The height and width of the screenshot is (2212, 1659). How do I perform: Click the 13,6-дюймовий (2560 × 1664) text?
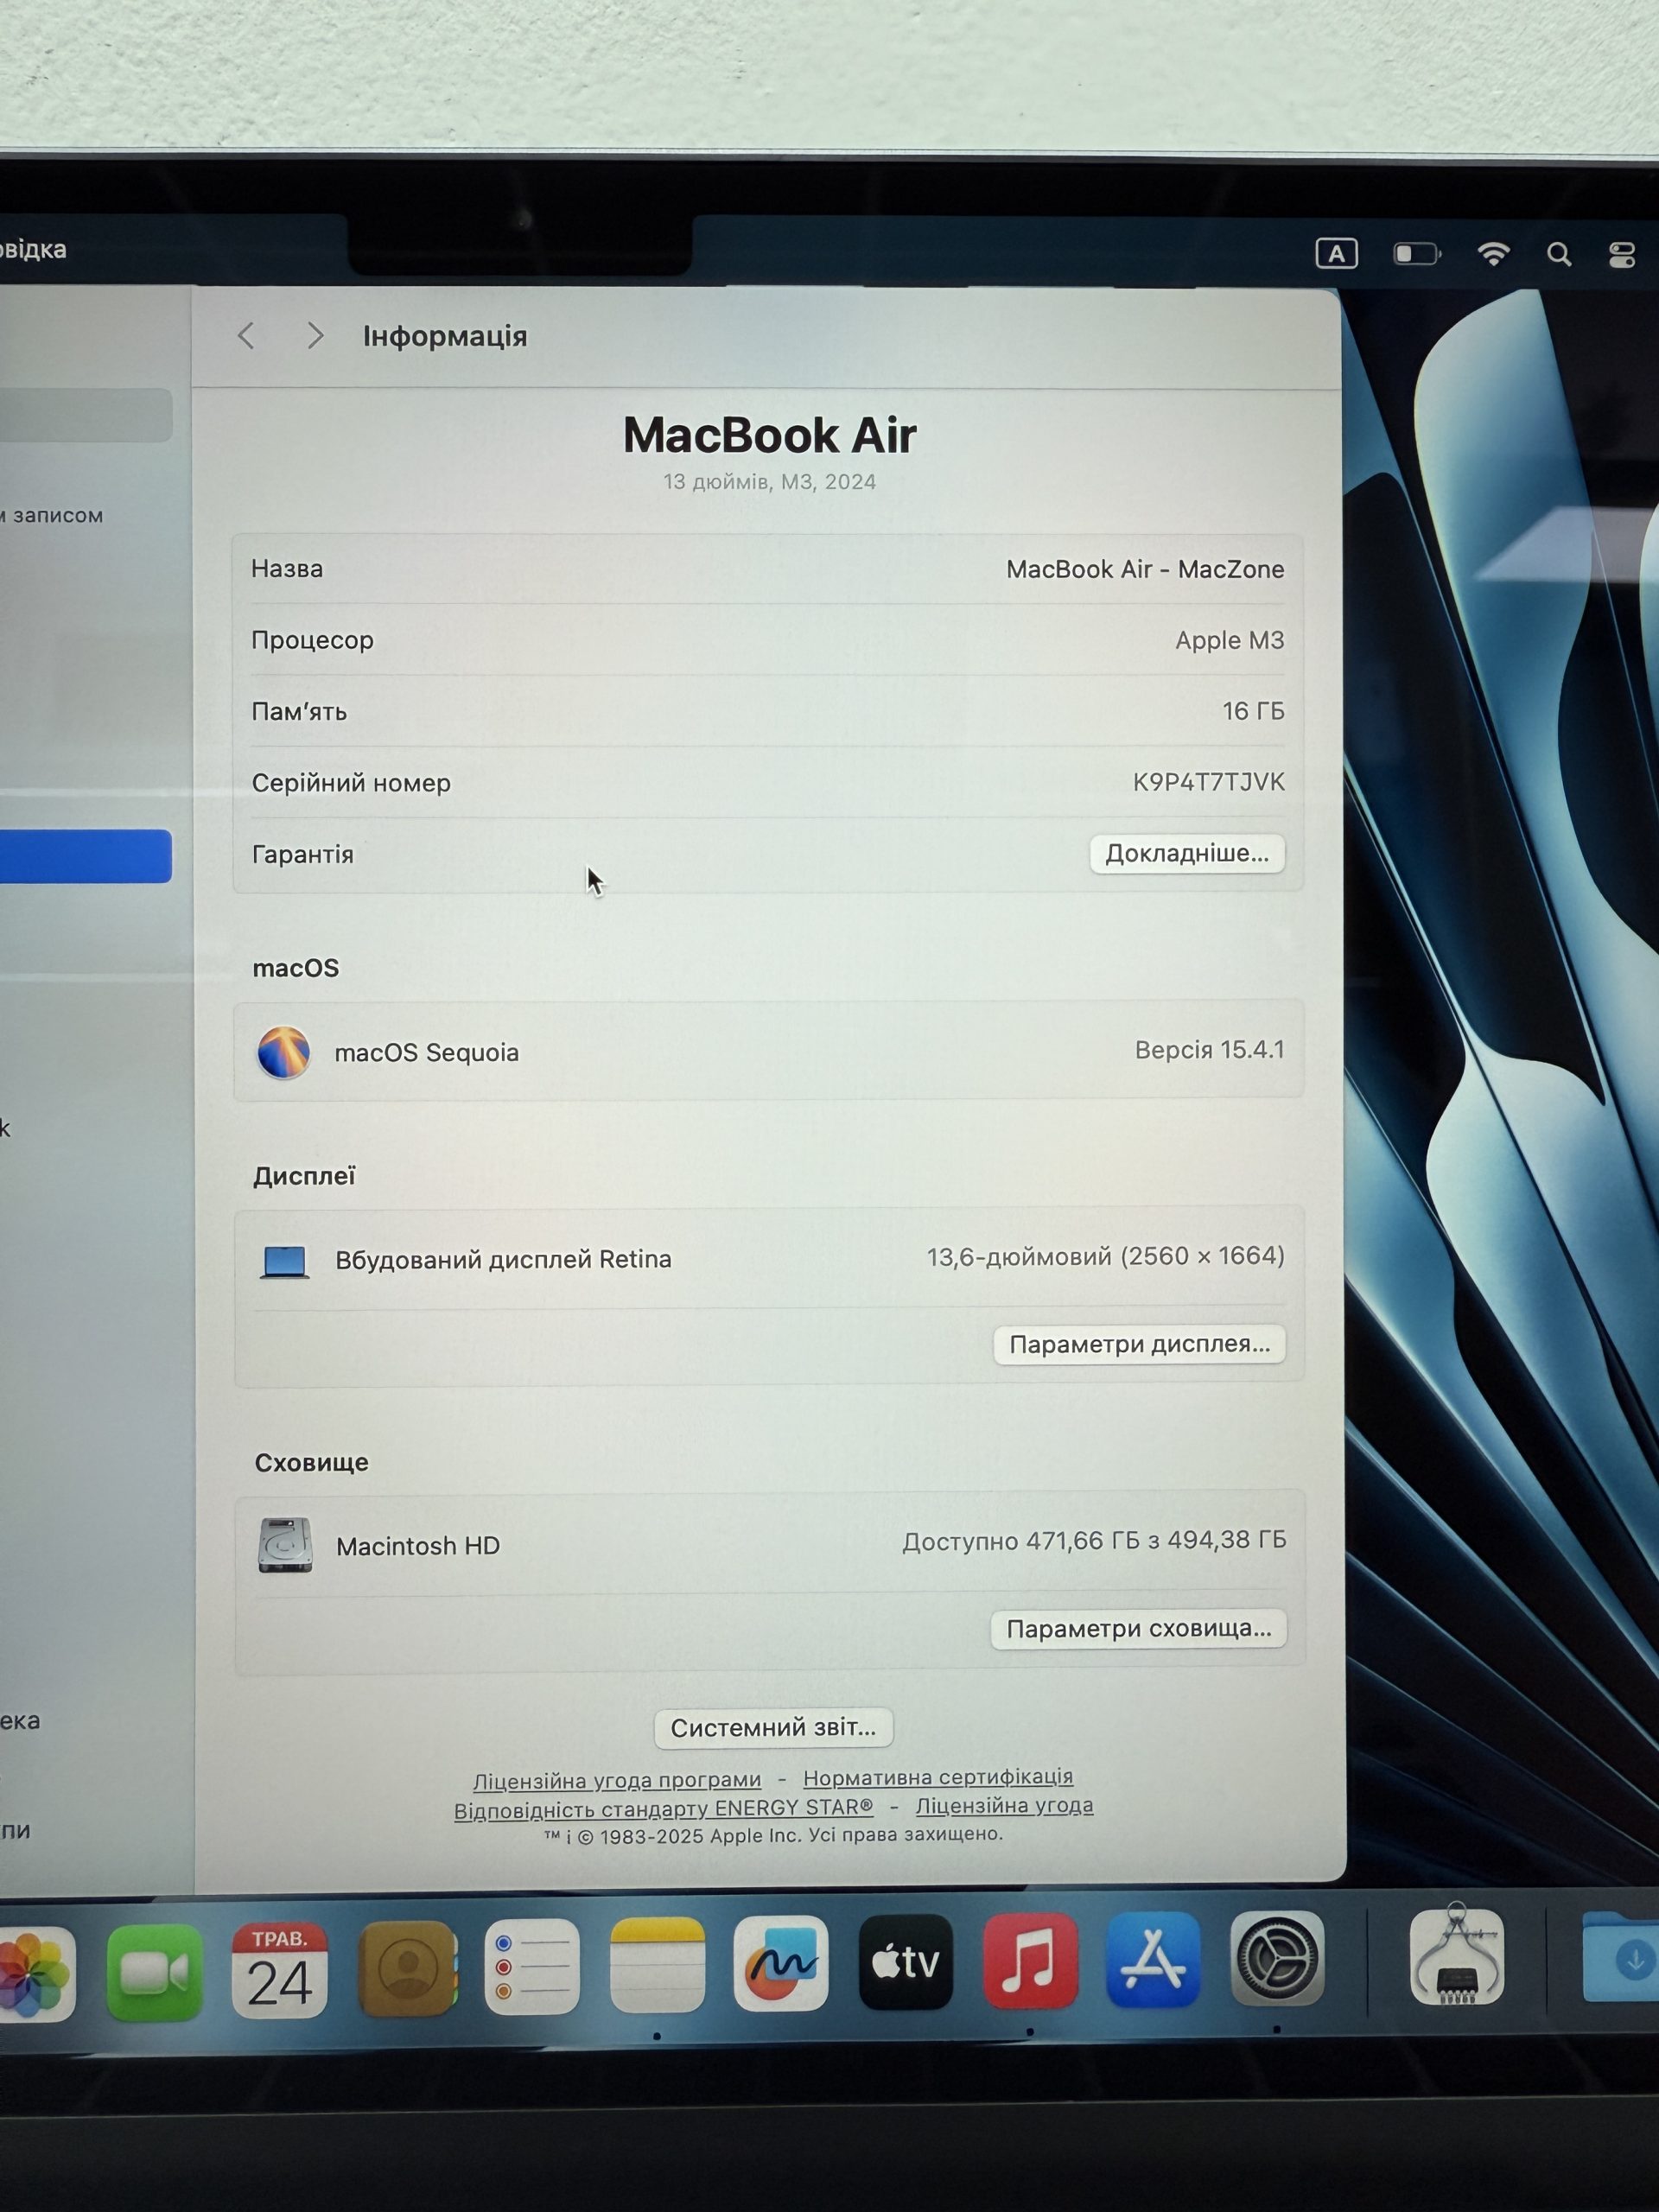tap(1105, 1256)
